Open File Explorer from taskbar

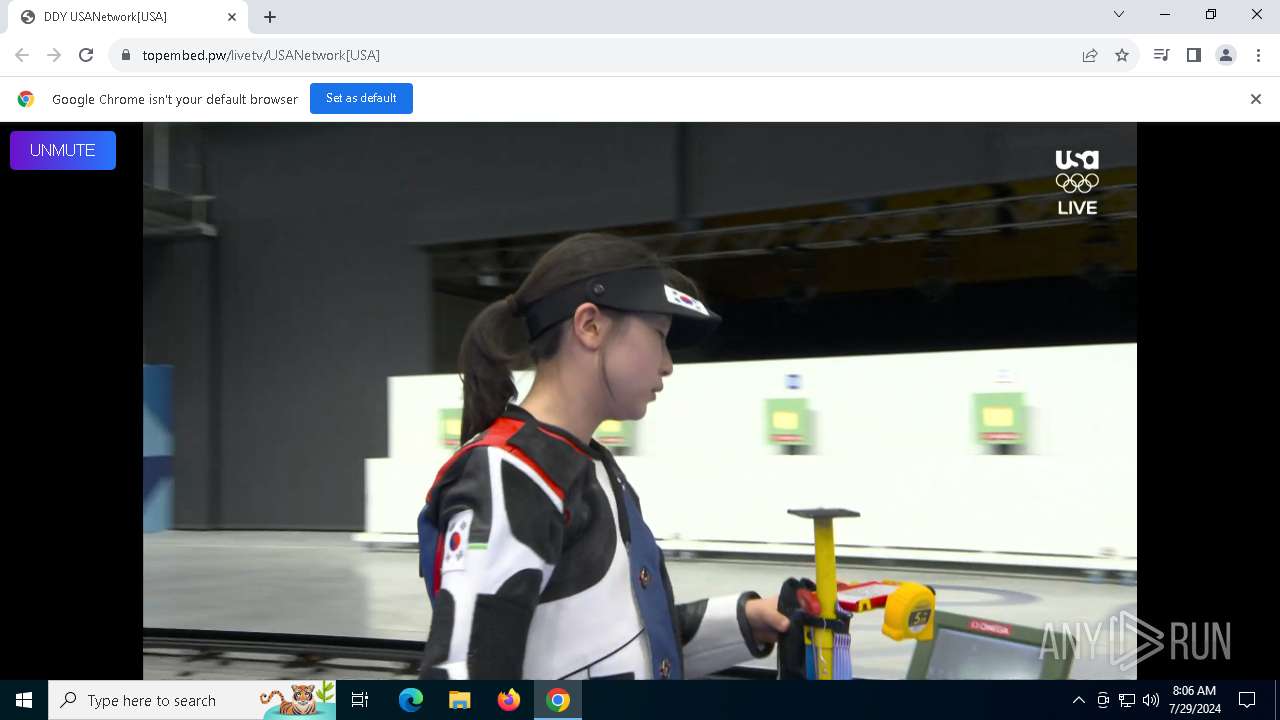coord(459,700)
